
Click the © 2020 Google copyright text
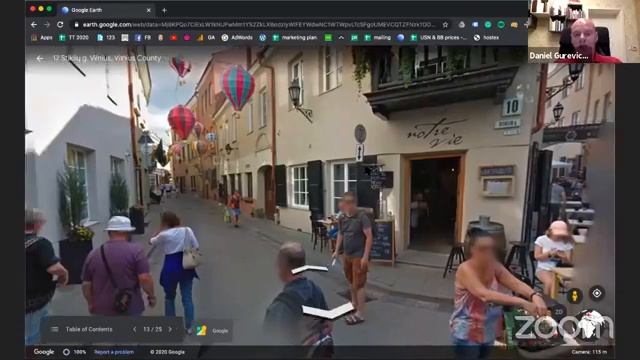167,352
